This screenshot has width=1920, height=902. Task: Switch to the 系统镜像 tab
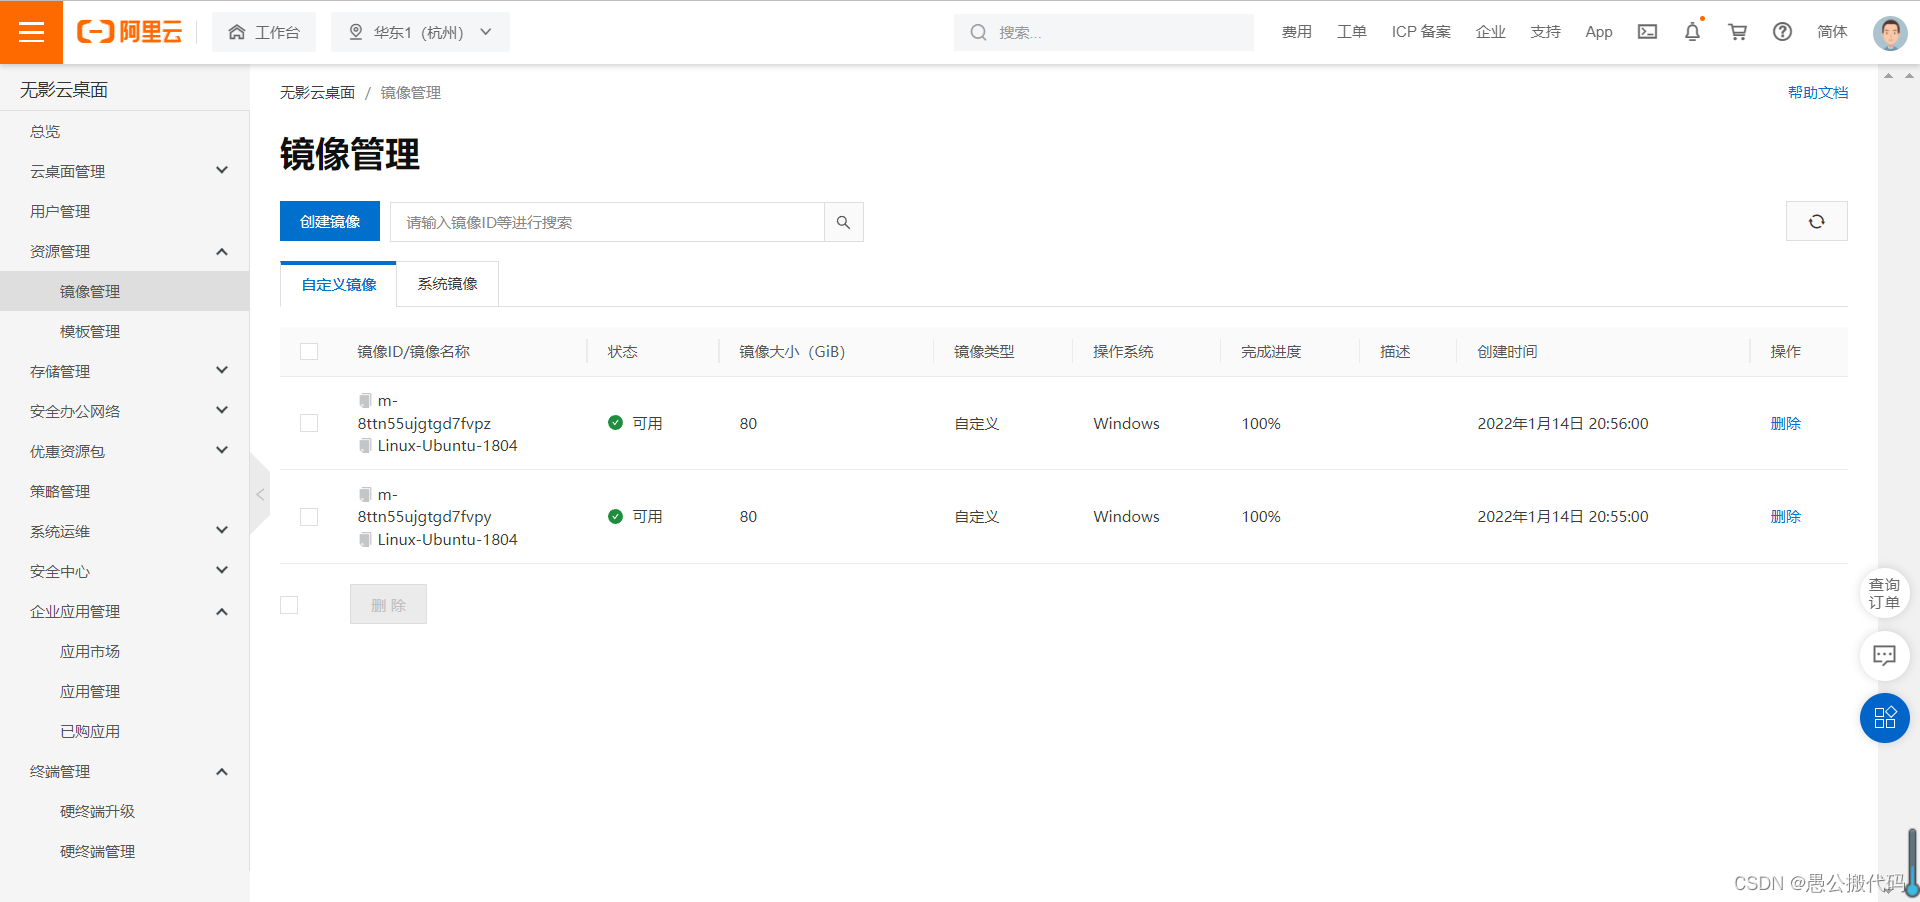tap(447, 284)
